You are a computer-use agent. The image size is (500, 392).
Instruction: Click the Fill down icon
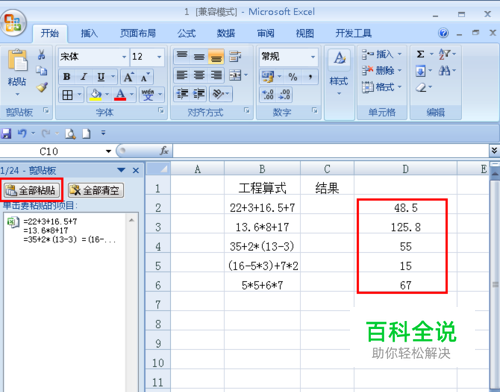tap(420, 71)
